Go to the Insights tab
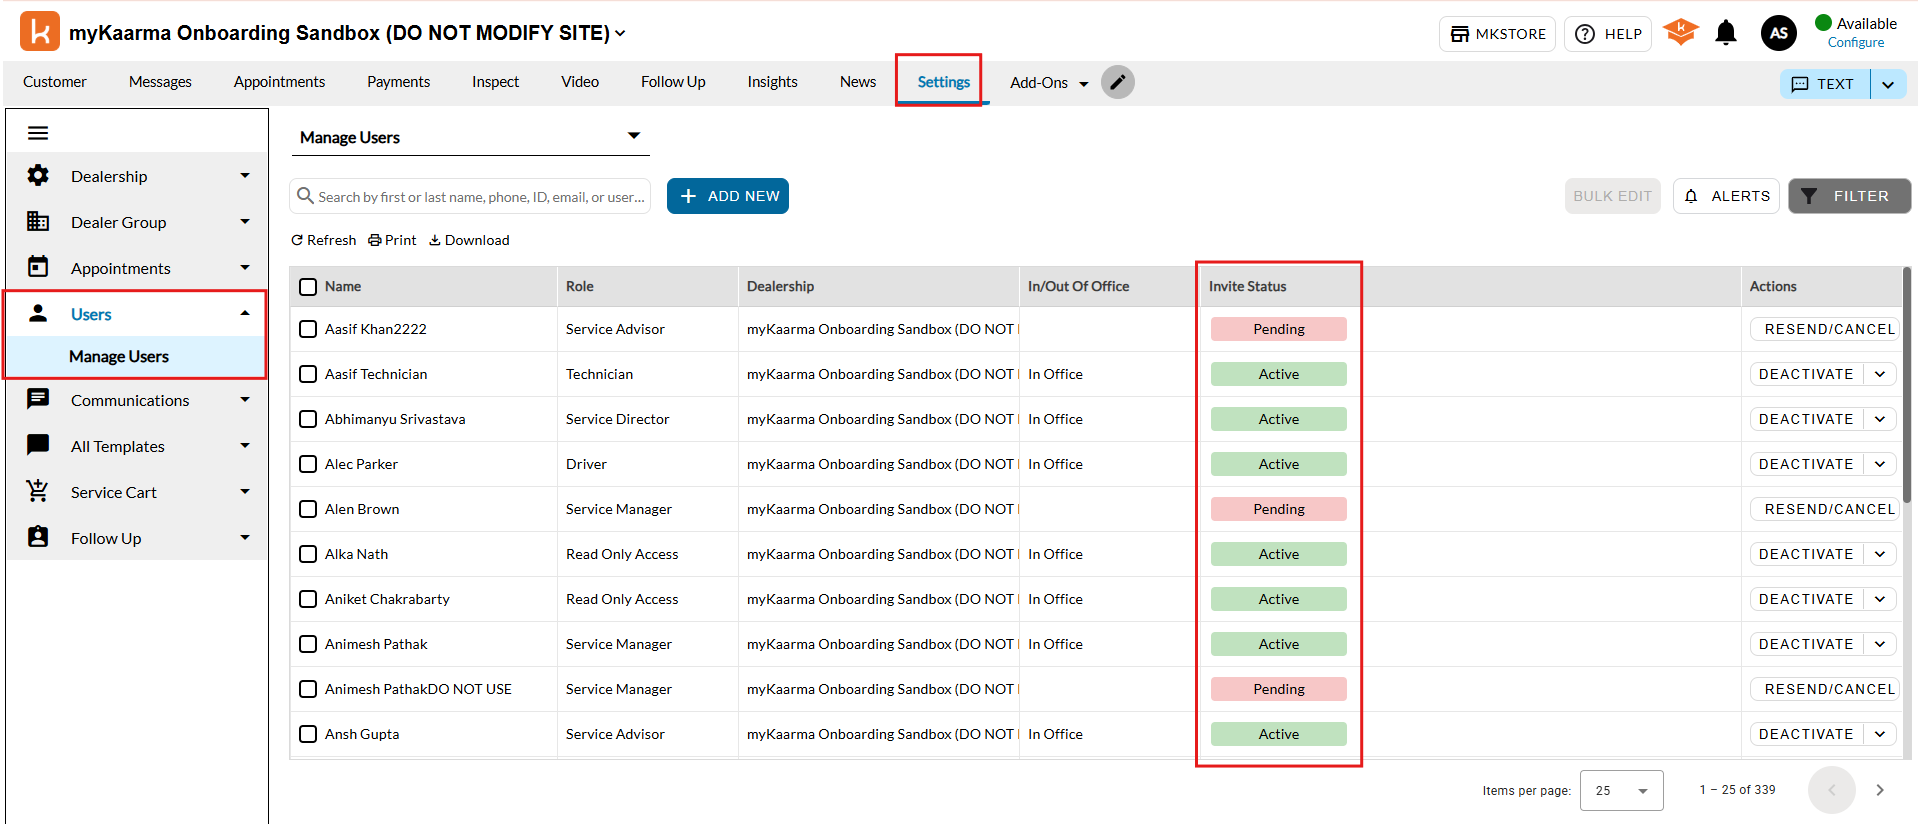Screen dimensions: 1918x824 (x=772, y=82)
